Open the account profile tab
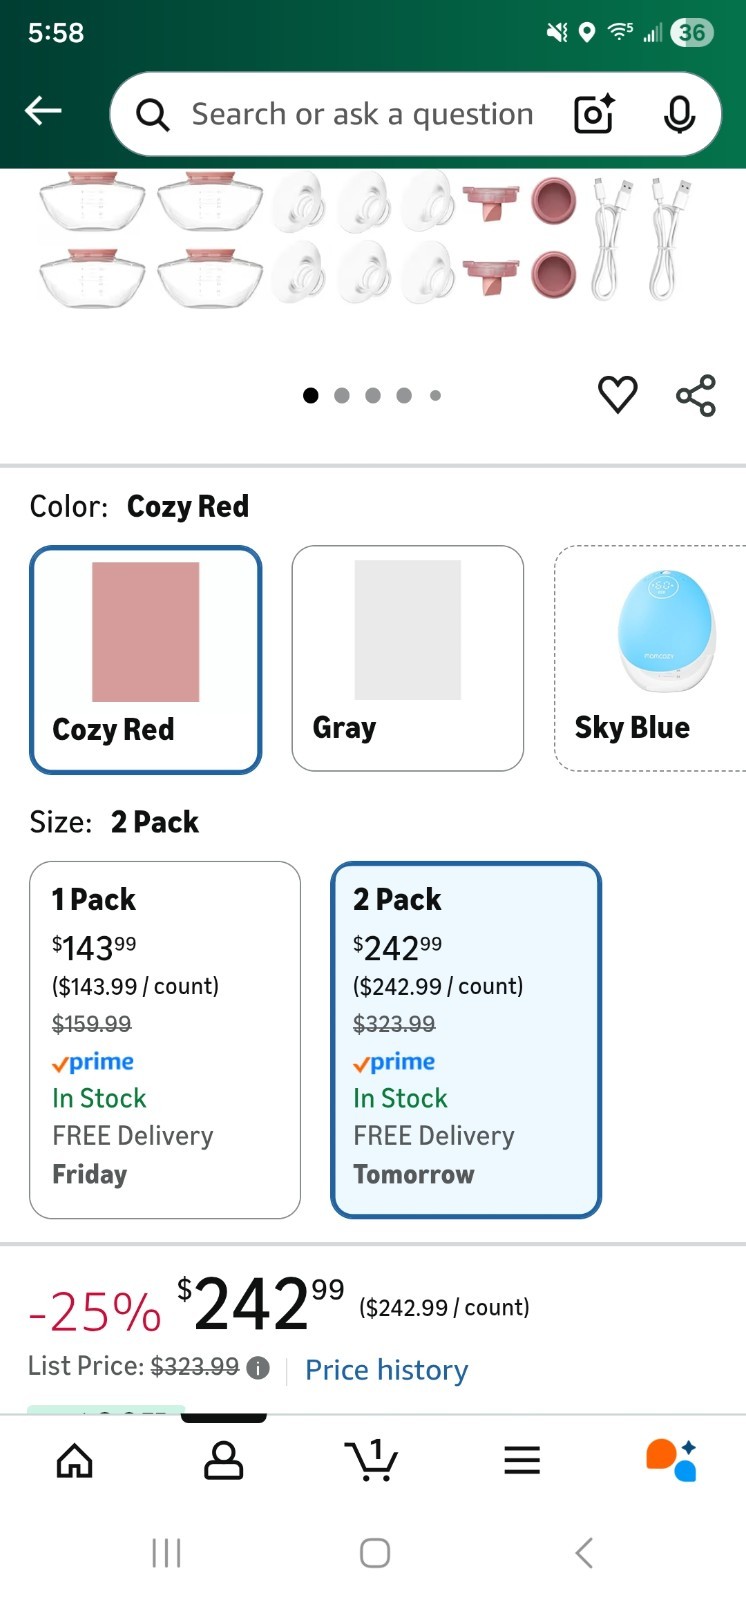 pyautogui.click(x=224, y=1461)
